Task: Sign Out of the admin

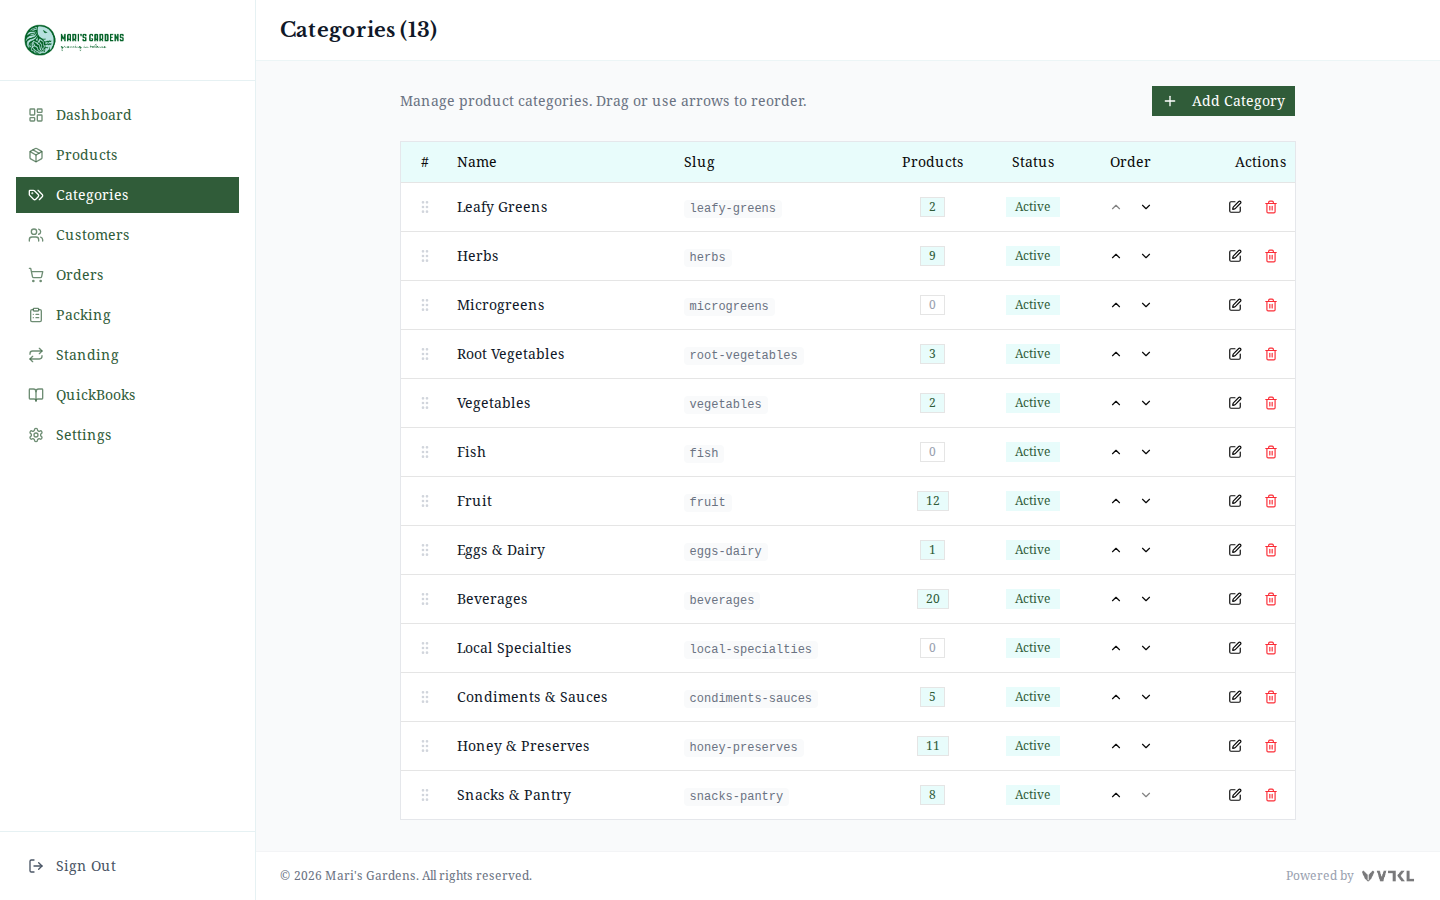Action: [x=127, y=866]
